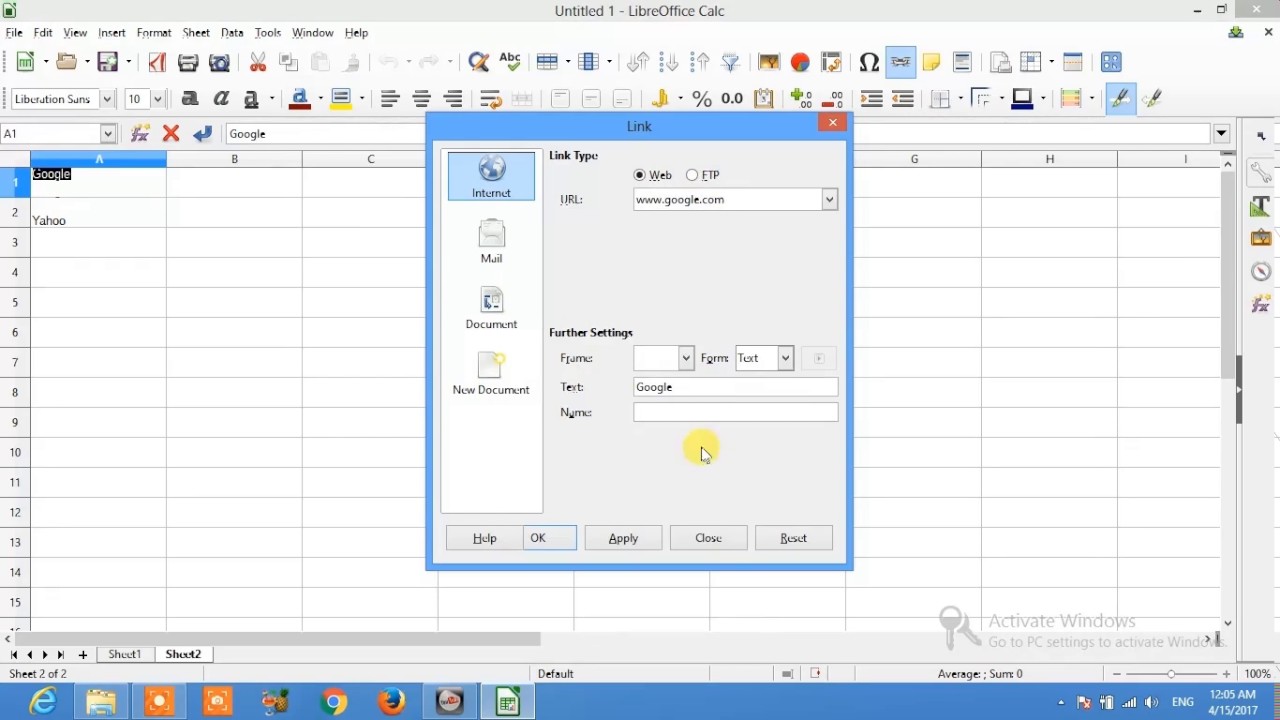Click Add Decimal Place icon
Image resolution: width=1280 pixels, height=720 pixels.
[801, 99]
